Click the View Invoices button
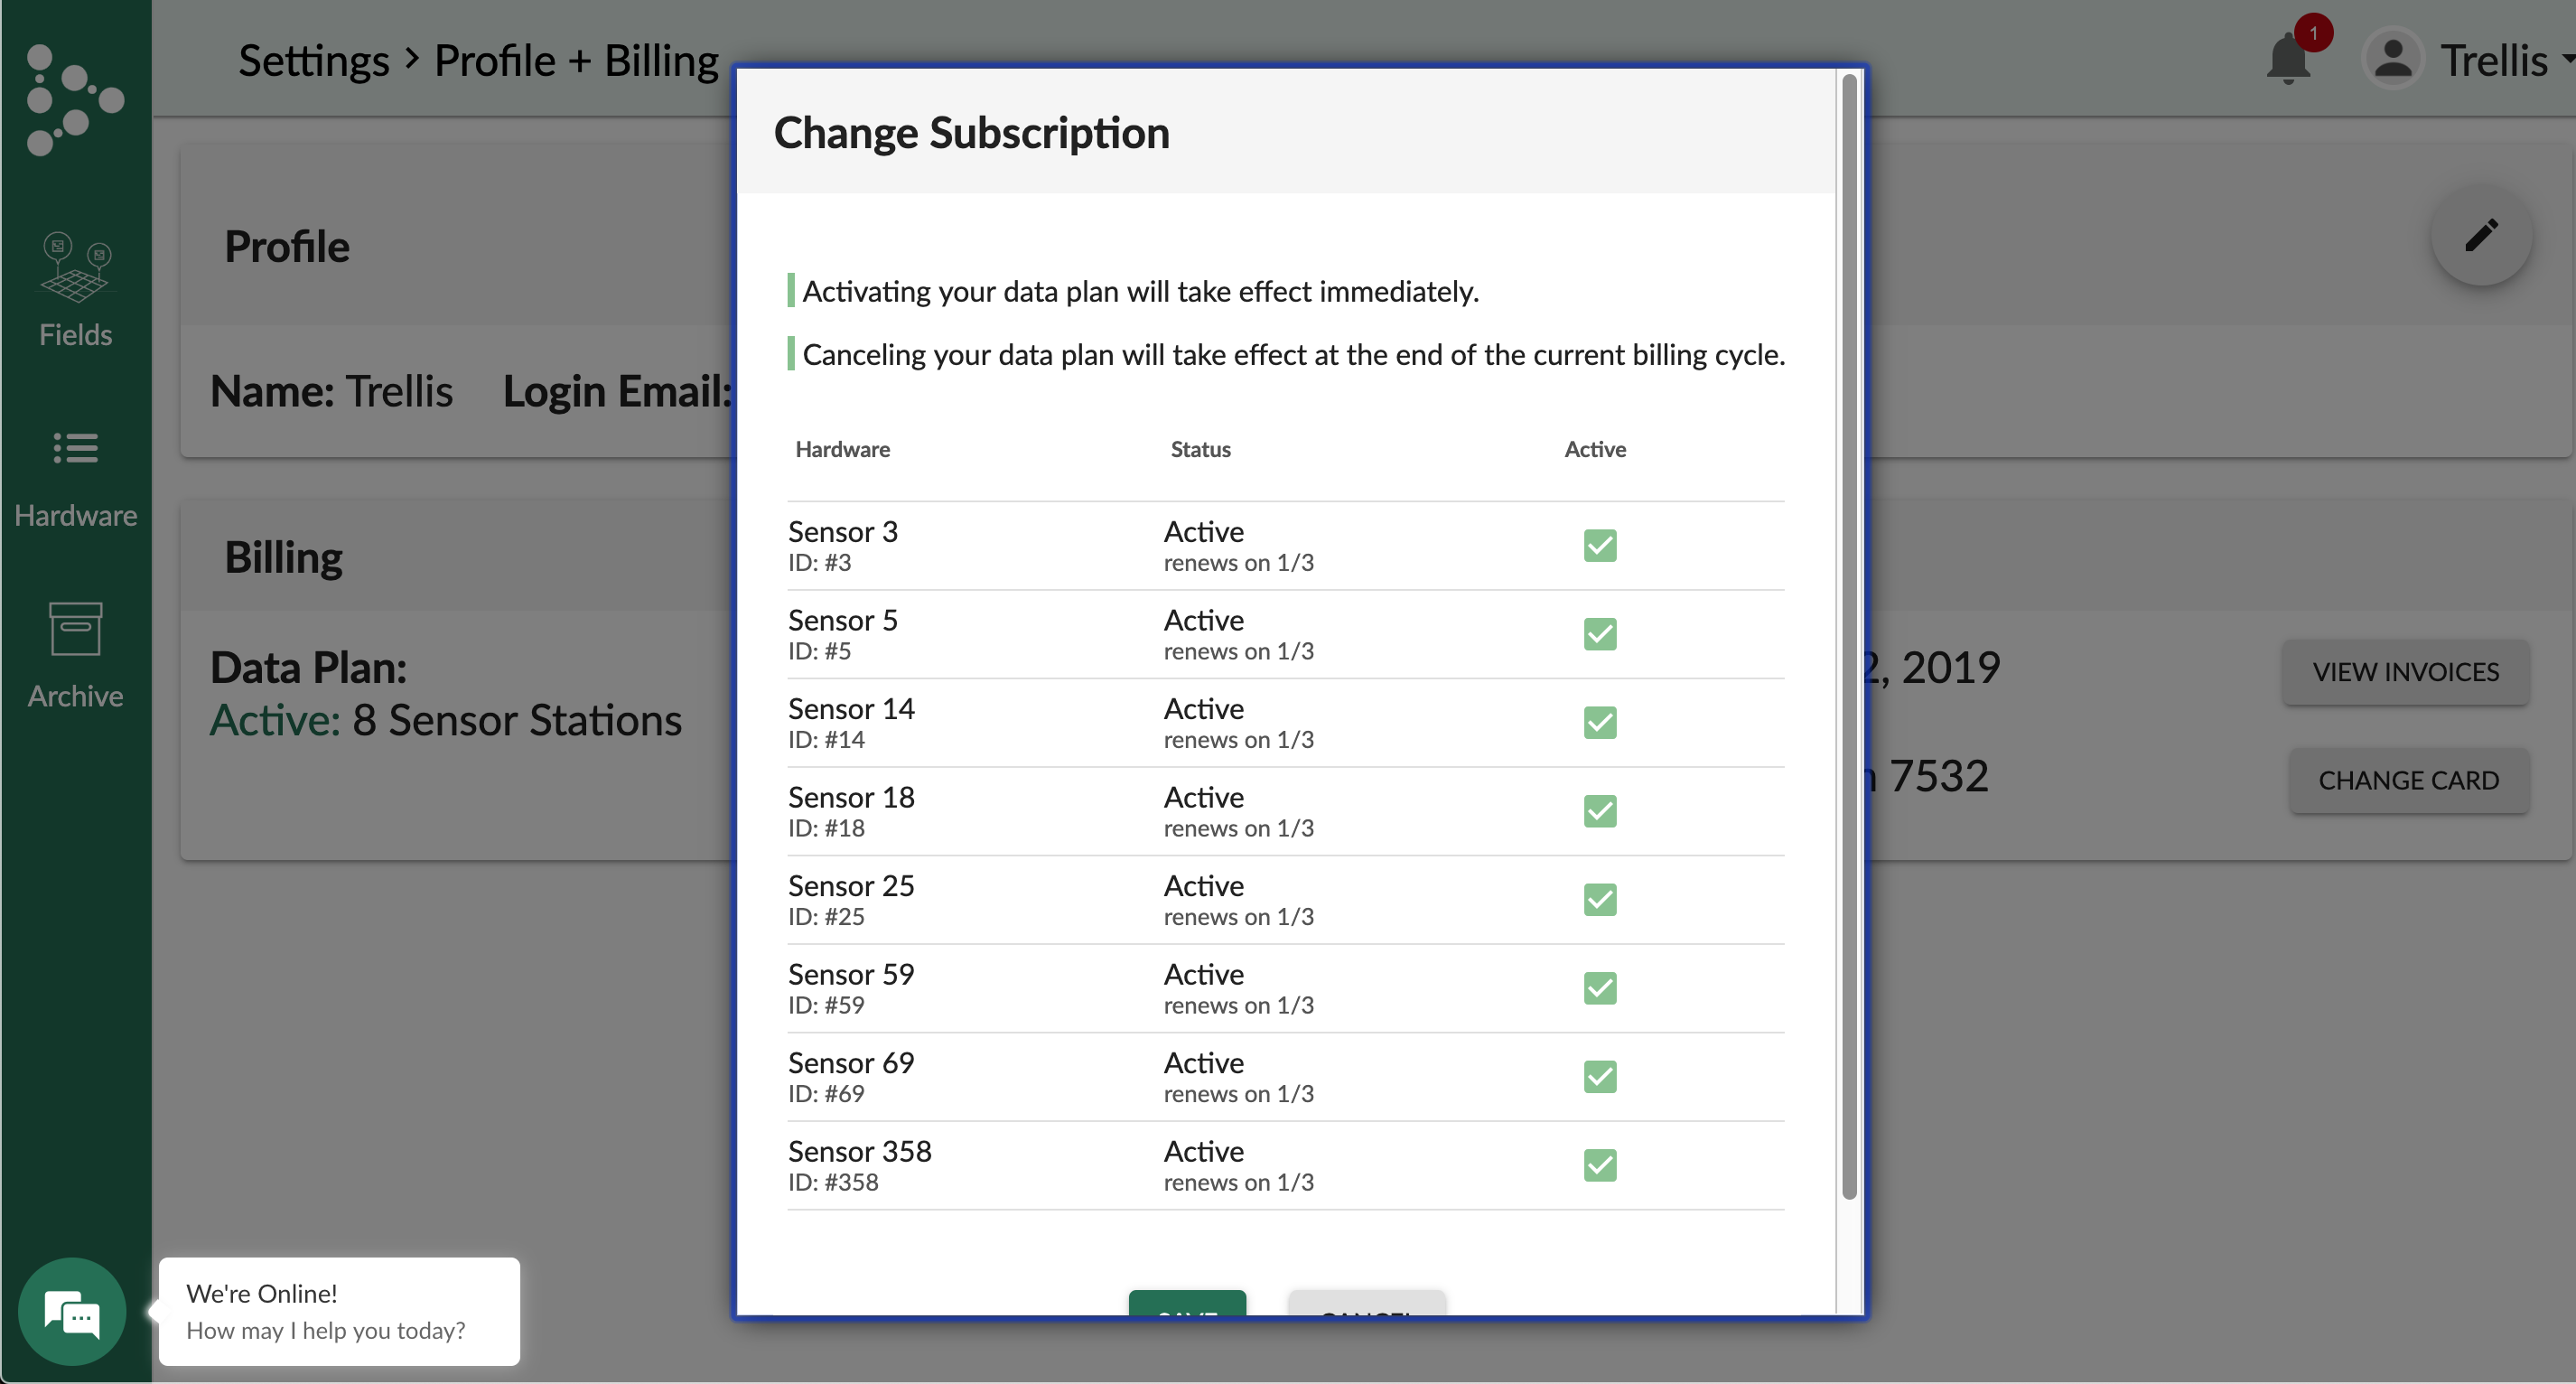The height and width of the screenshot is (1384, 2576). click(x=2405, y=672)
